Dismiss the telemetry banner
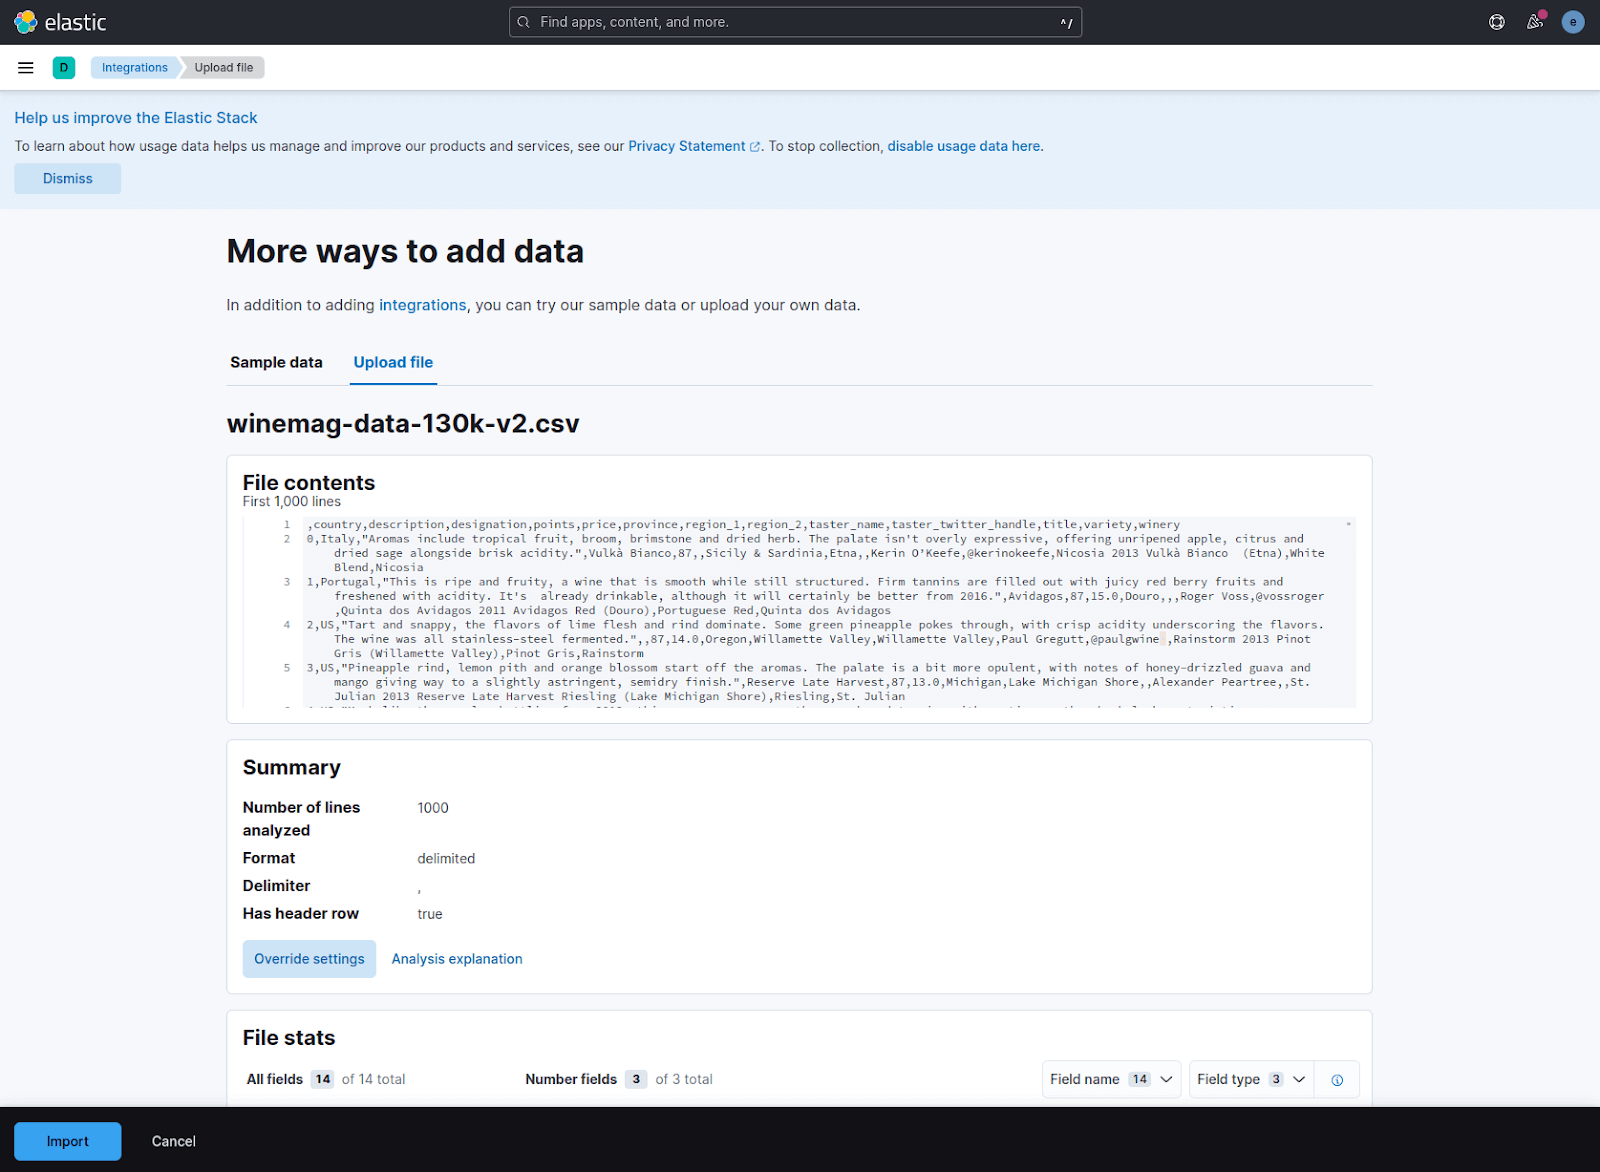1600x1172 pixels. point(68,179)
